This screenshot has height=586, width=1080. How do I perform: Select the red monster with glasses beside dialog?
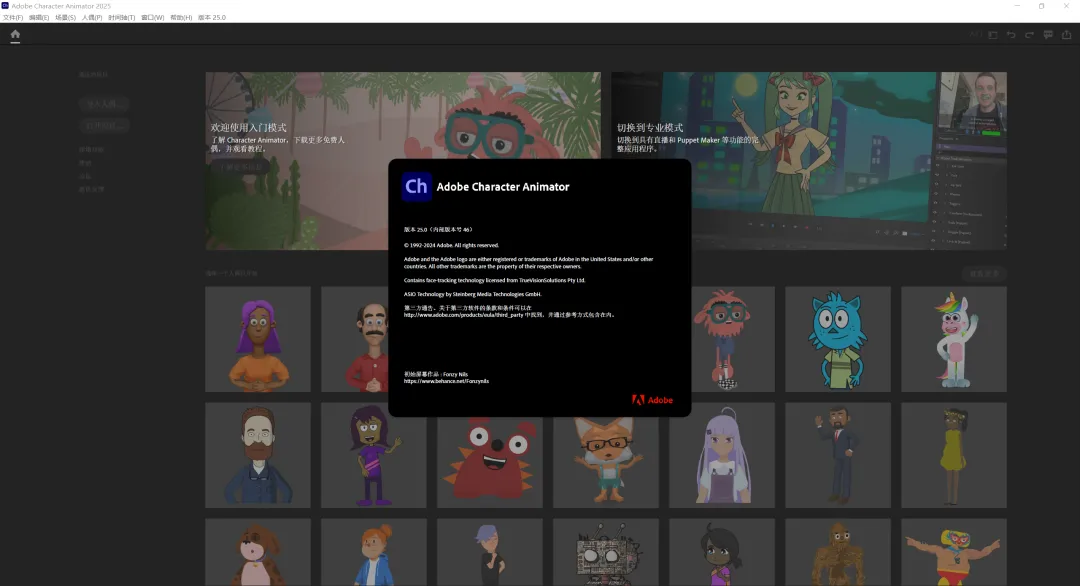pyautogui.click(x=733, y=339)
